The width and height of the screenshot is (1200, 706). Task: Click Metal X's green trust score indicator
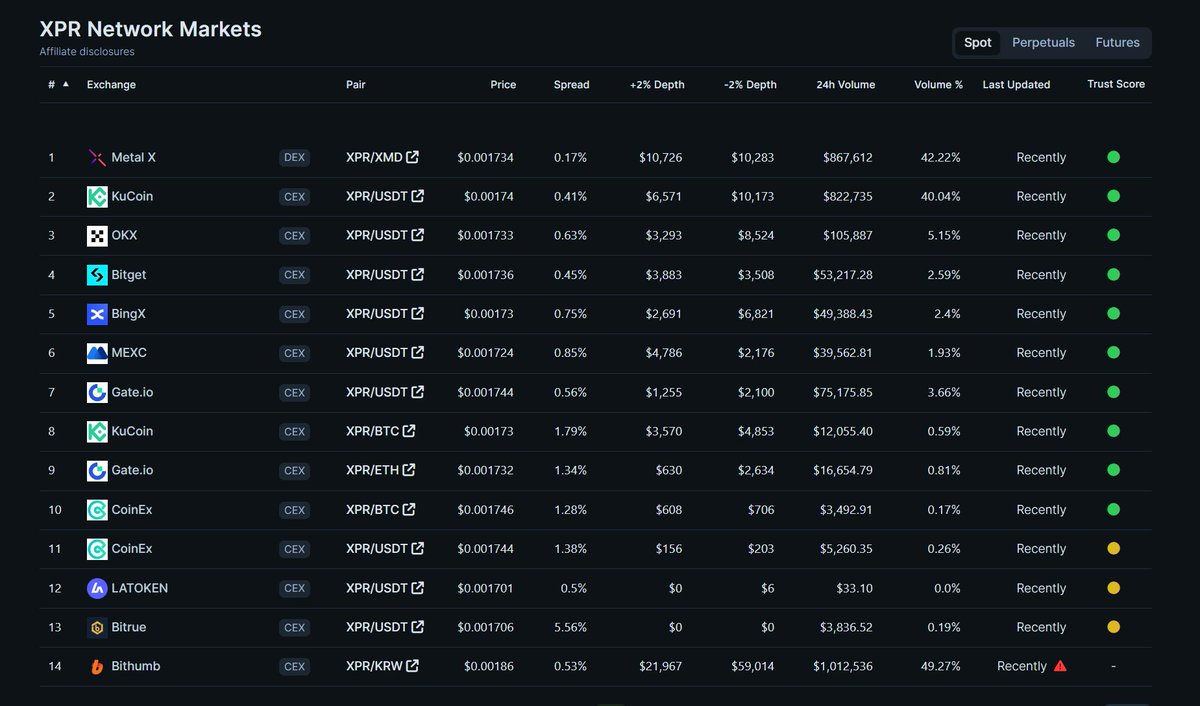(1113, 157)
